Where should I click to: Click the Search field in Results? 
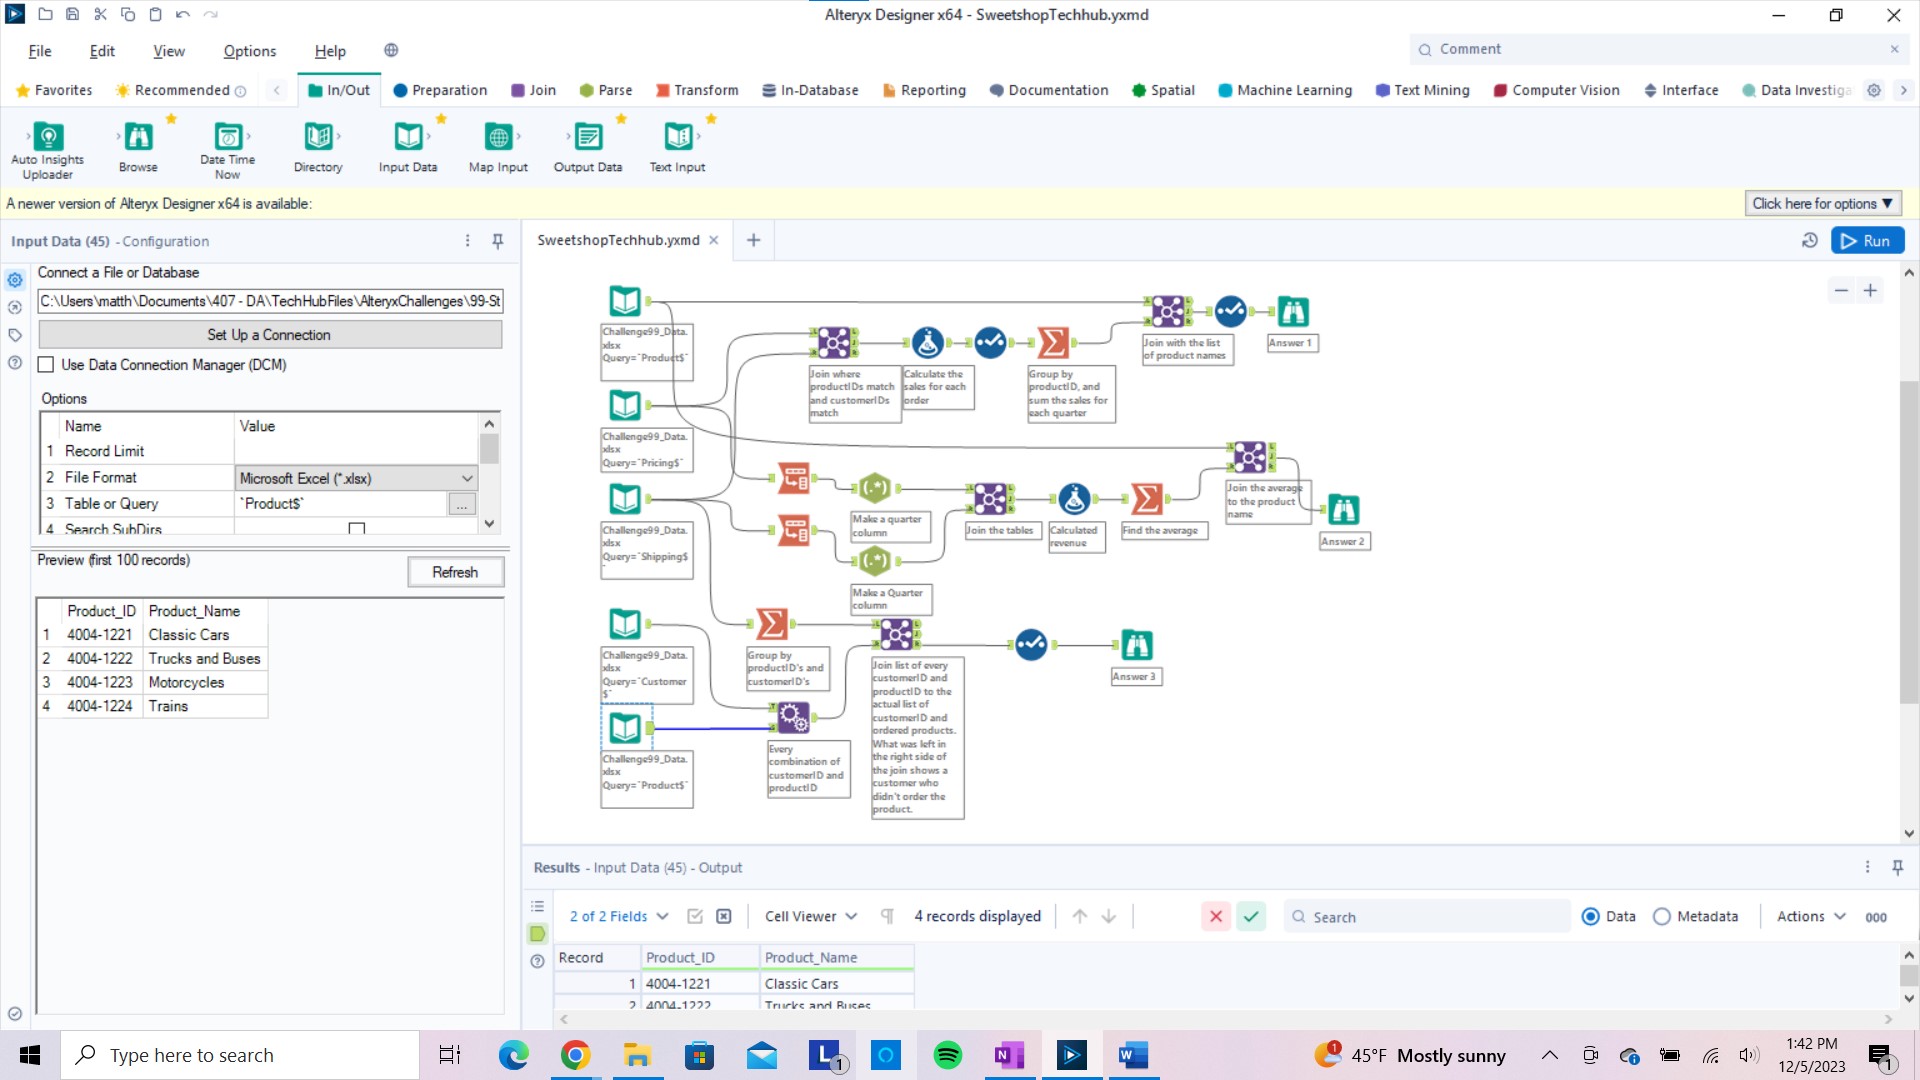click(1430, 916)
